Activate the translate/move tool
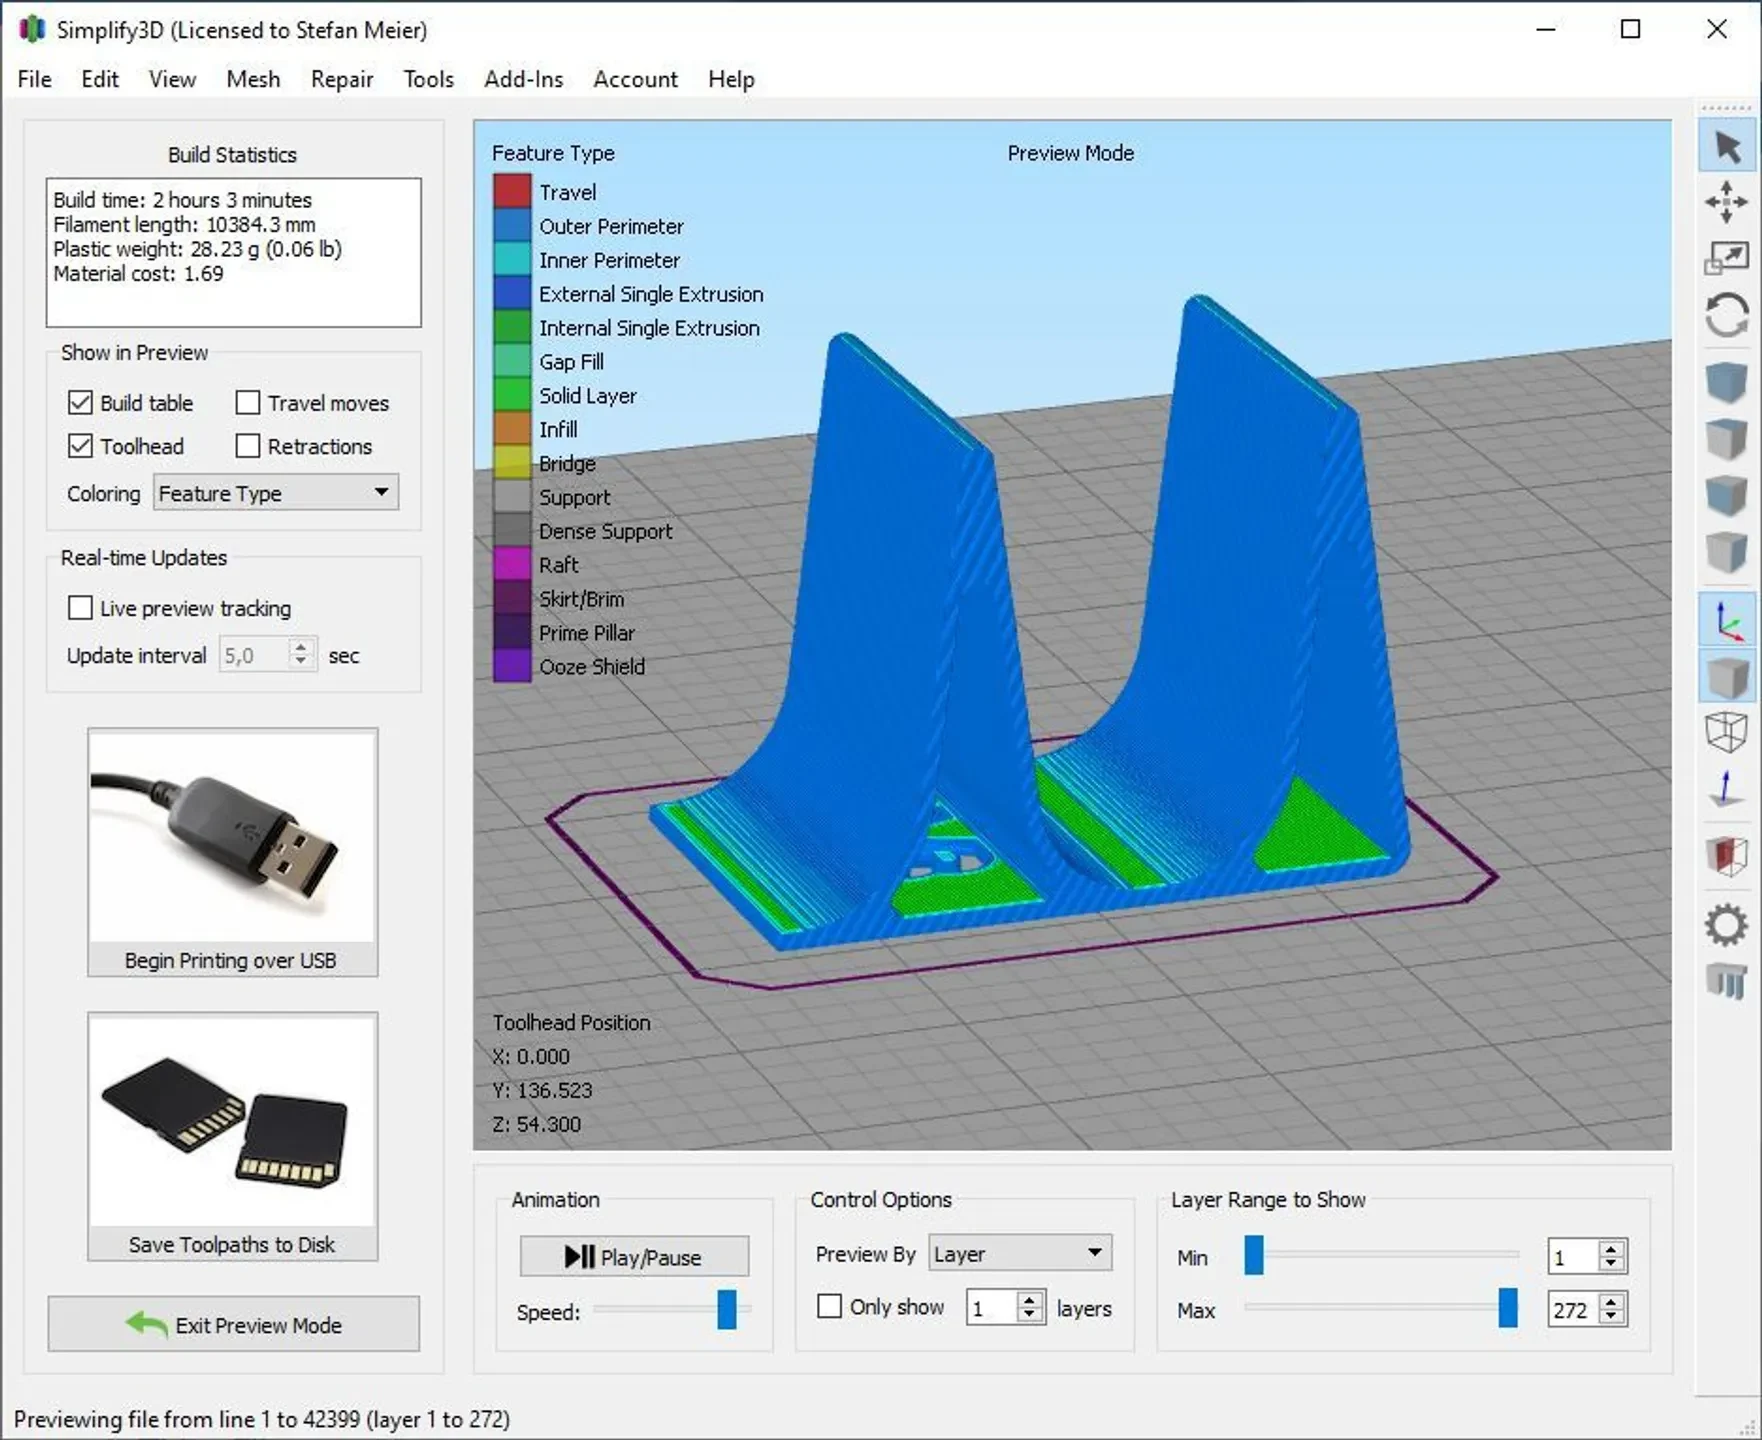Screen dimensions: 1762x1440 1727,202
